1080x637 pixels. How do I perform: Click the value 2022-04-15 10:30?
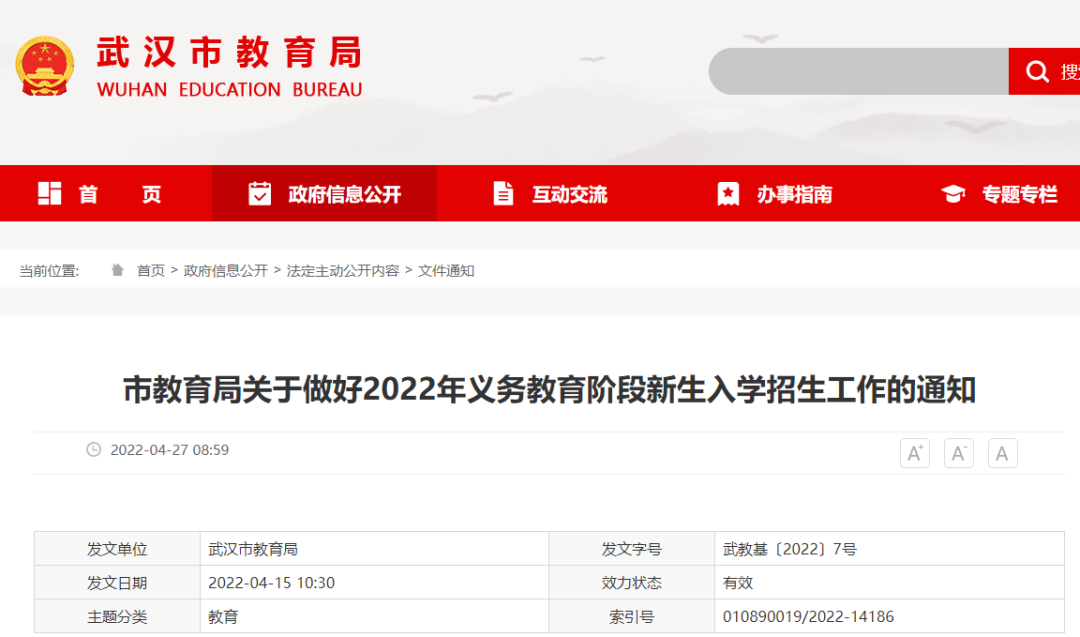pos(271,583)
